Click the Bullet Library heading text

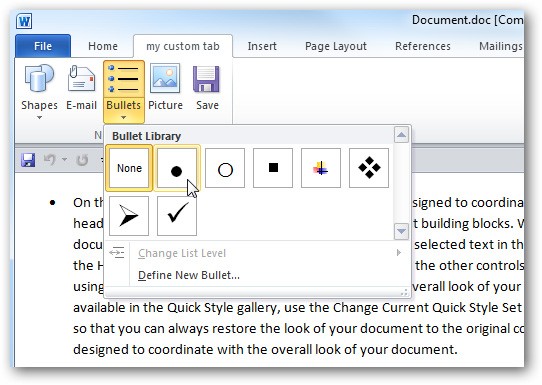coord(147,136)
